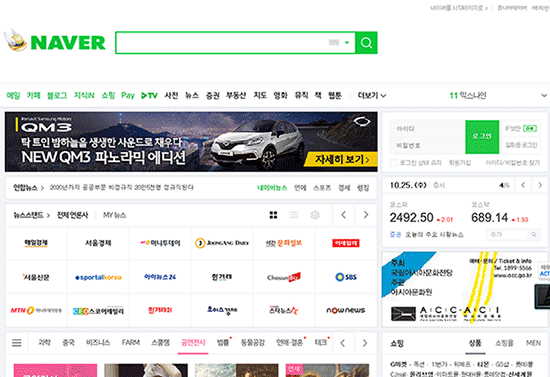Show previous stock widget panel arrow
The height and width of the screenshot is (377, 550).
click(523, 185)
